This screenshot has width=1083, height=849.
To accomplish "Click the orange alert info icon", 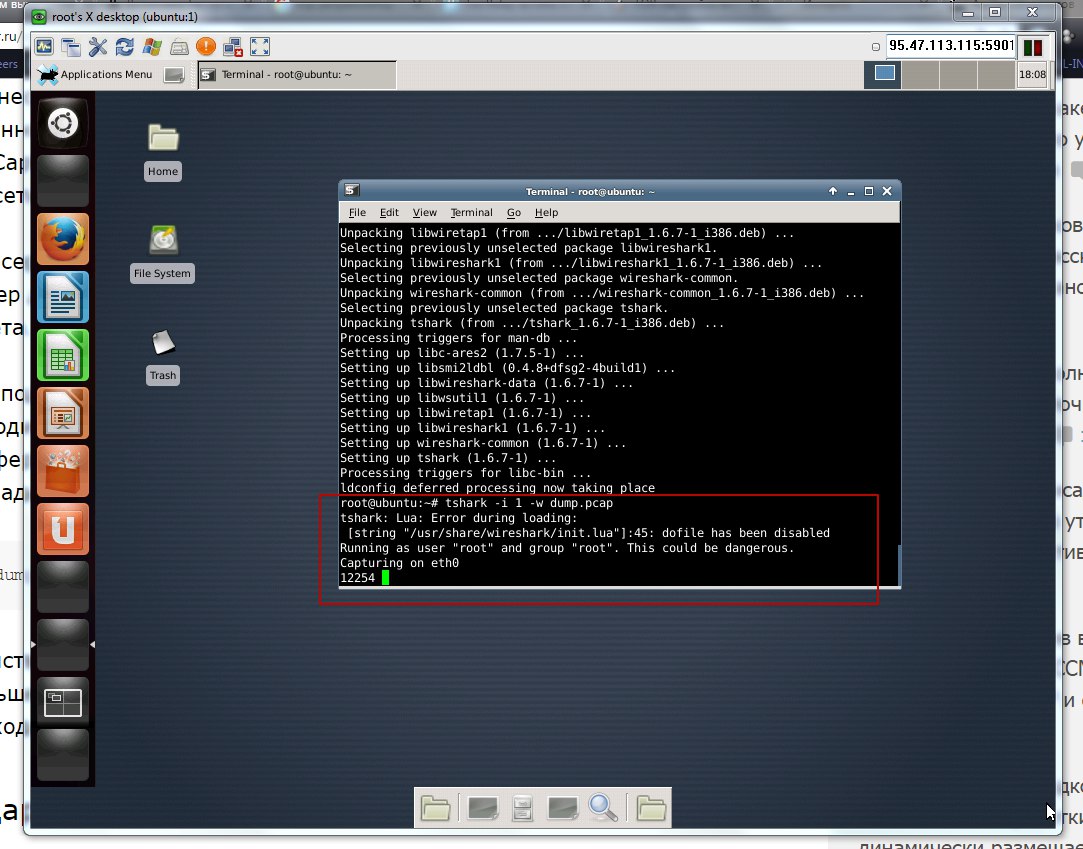I will tap(206, 46).
